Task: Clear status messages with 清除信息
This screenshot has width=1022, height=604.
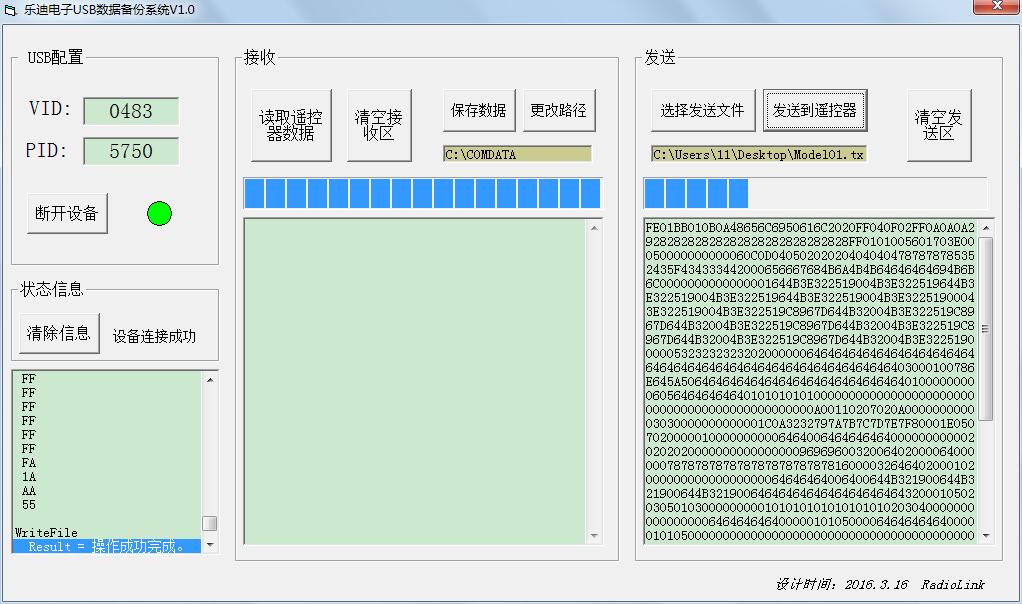Action: point(59,333)
